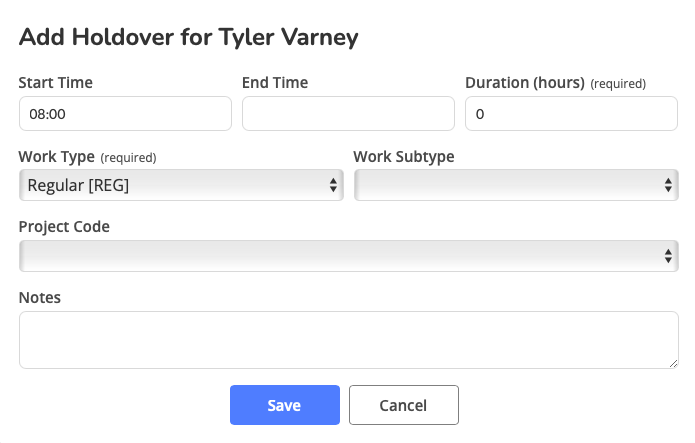Viewport: 695px width, 443px height.
Task: Select the Duration (hours) input box
Action: click(571, 114)
